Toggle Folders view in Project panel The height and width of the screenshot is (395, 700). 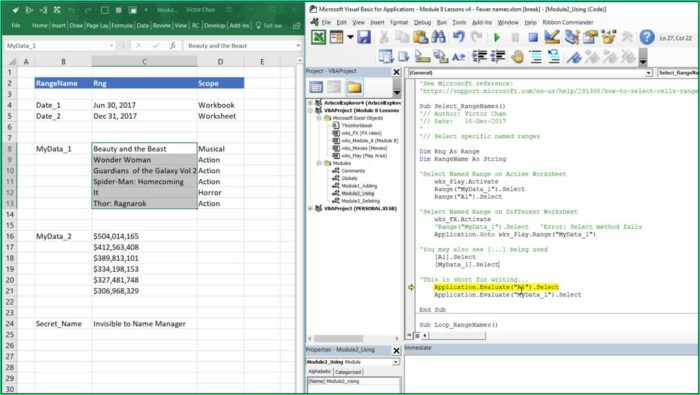click(x=354, y=87)
